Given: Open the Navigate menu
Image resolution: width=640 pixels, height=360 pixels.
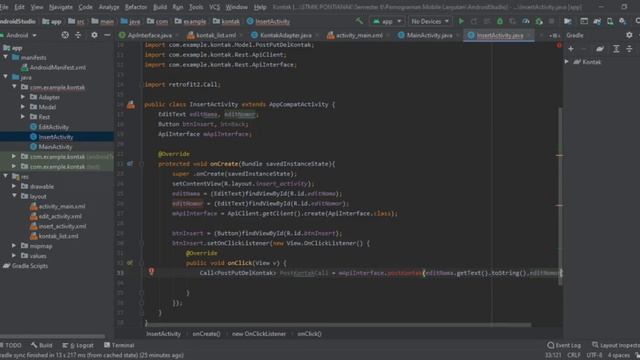Looking at the screenshot, I should tap(60, 7).
